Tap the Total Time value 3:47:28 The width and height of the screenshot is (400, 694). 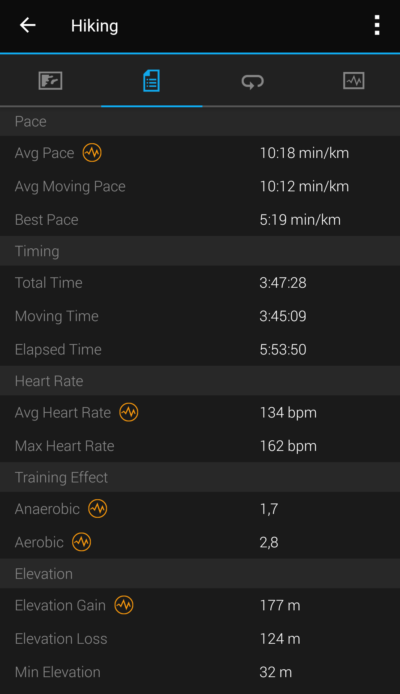pyautogui.click(x=283, y=283)
